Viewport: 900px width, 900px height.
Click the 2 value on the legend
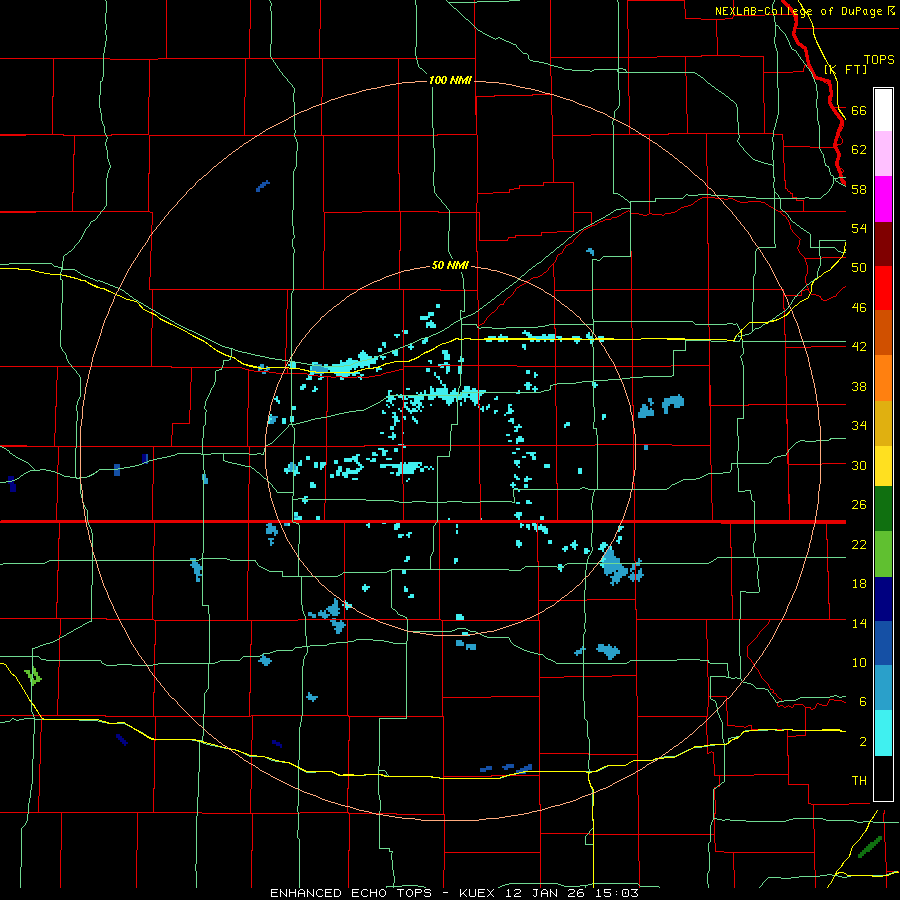[863, 742]
